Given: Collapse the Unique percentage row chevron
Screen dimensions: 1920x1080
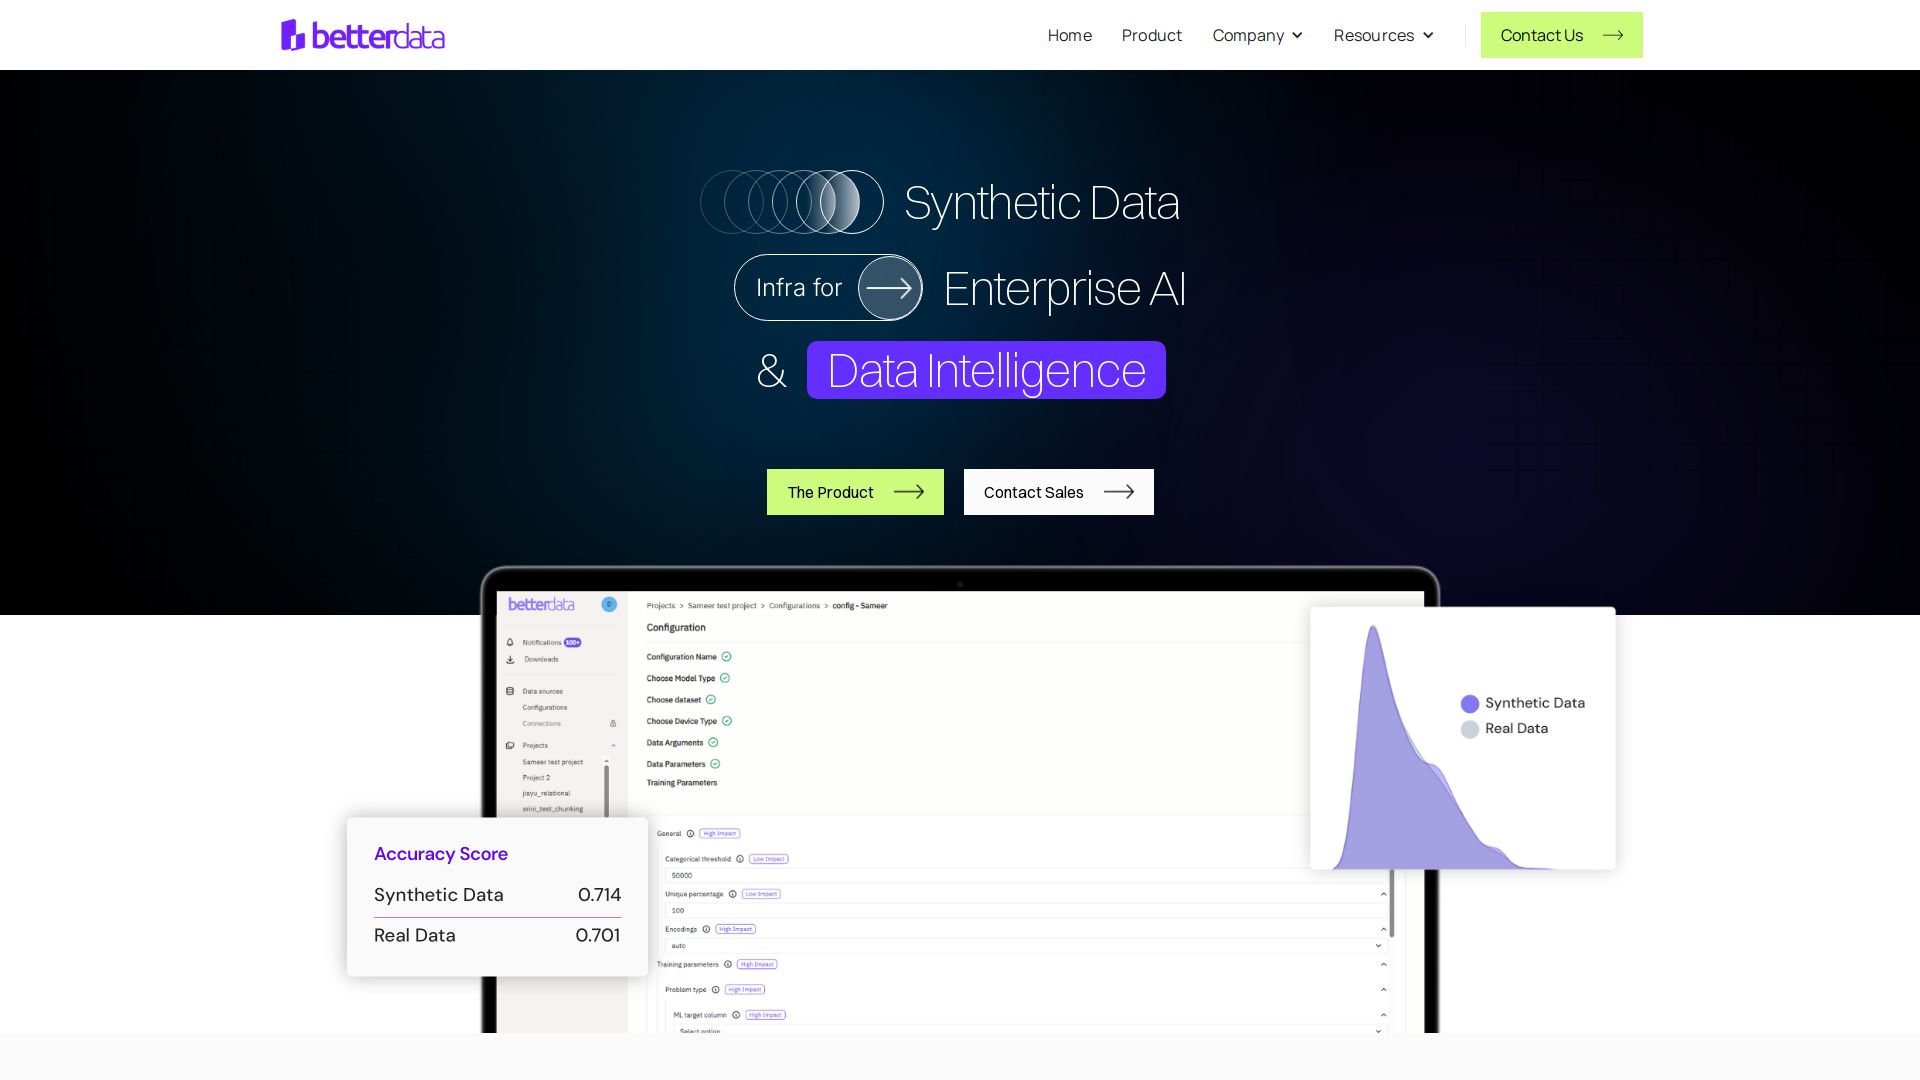Looking at the screenshot, I should point(1384,895).
